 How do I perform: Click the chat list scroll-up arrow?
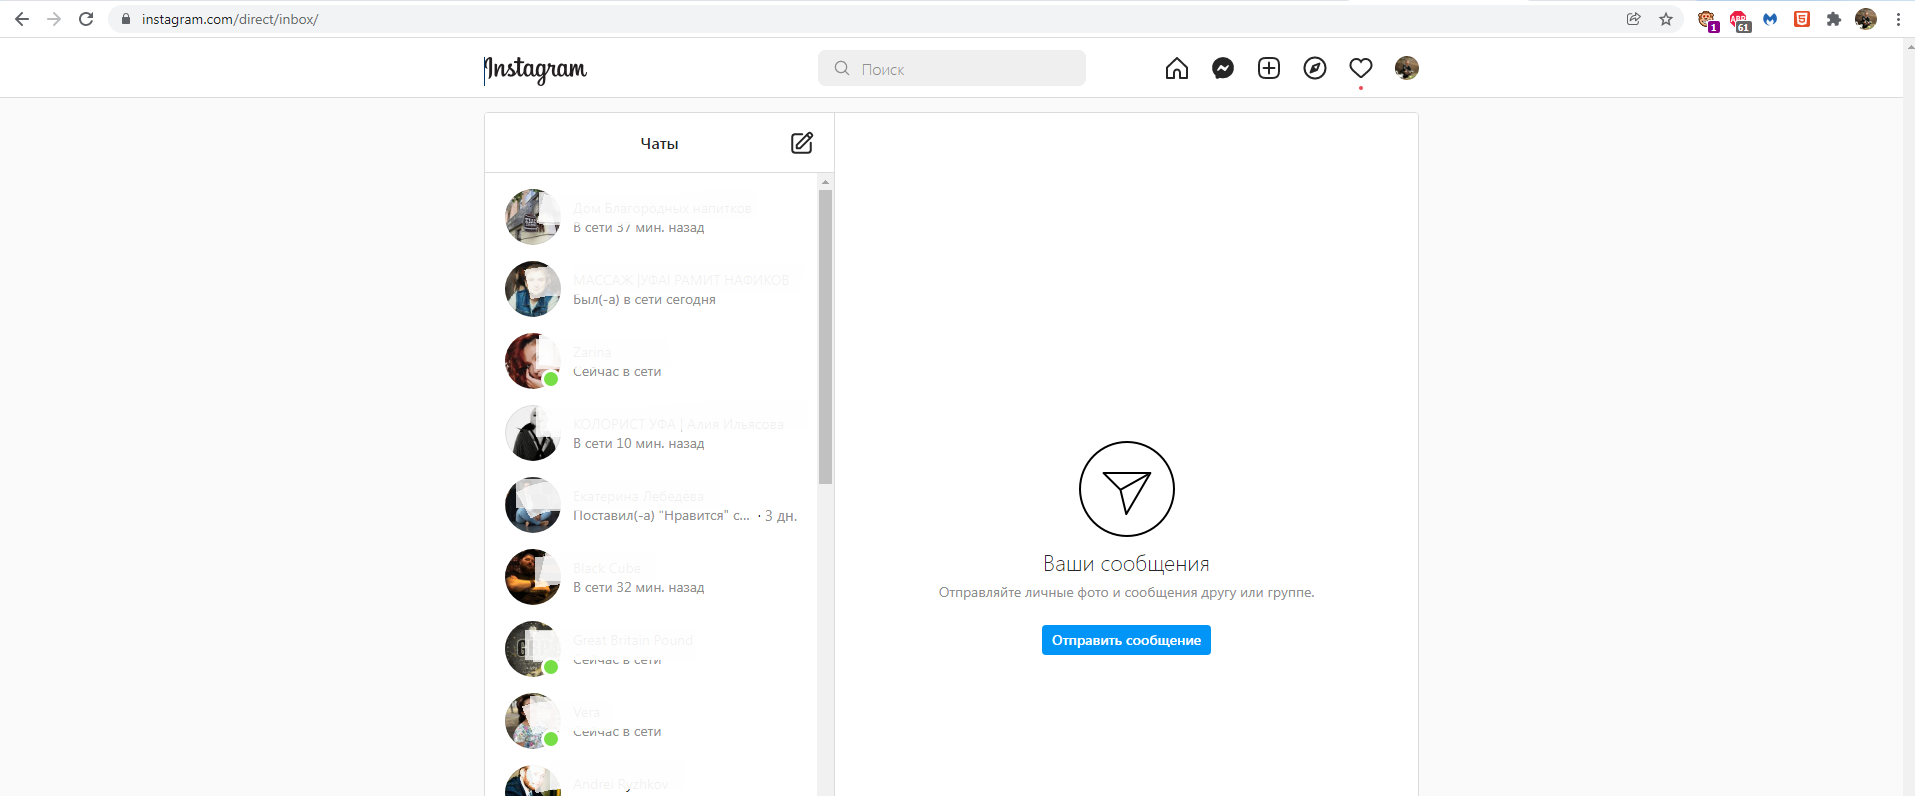(x=825, y=182)
